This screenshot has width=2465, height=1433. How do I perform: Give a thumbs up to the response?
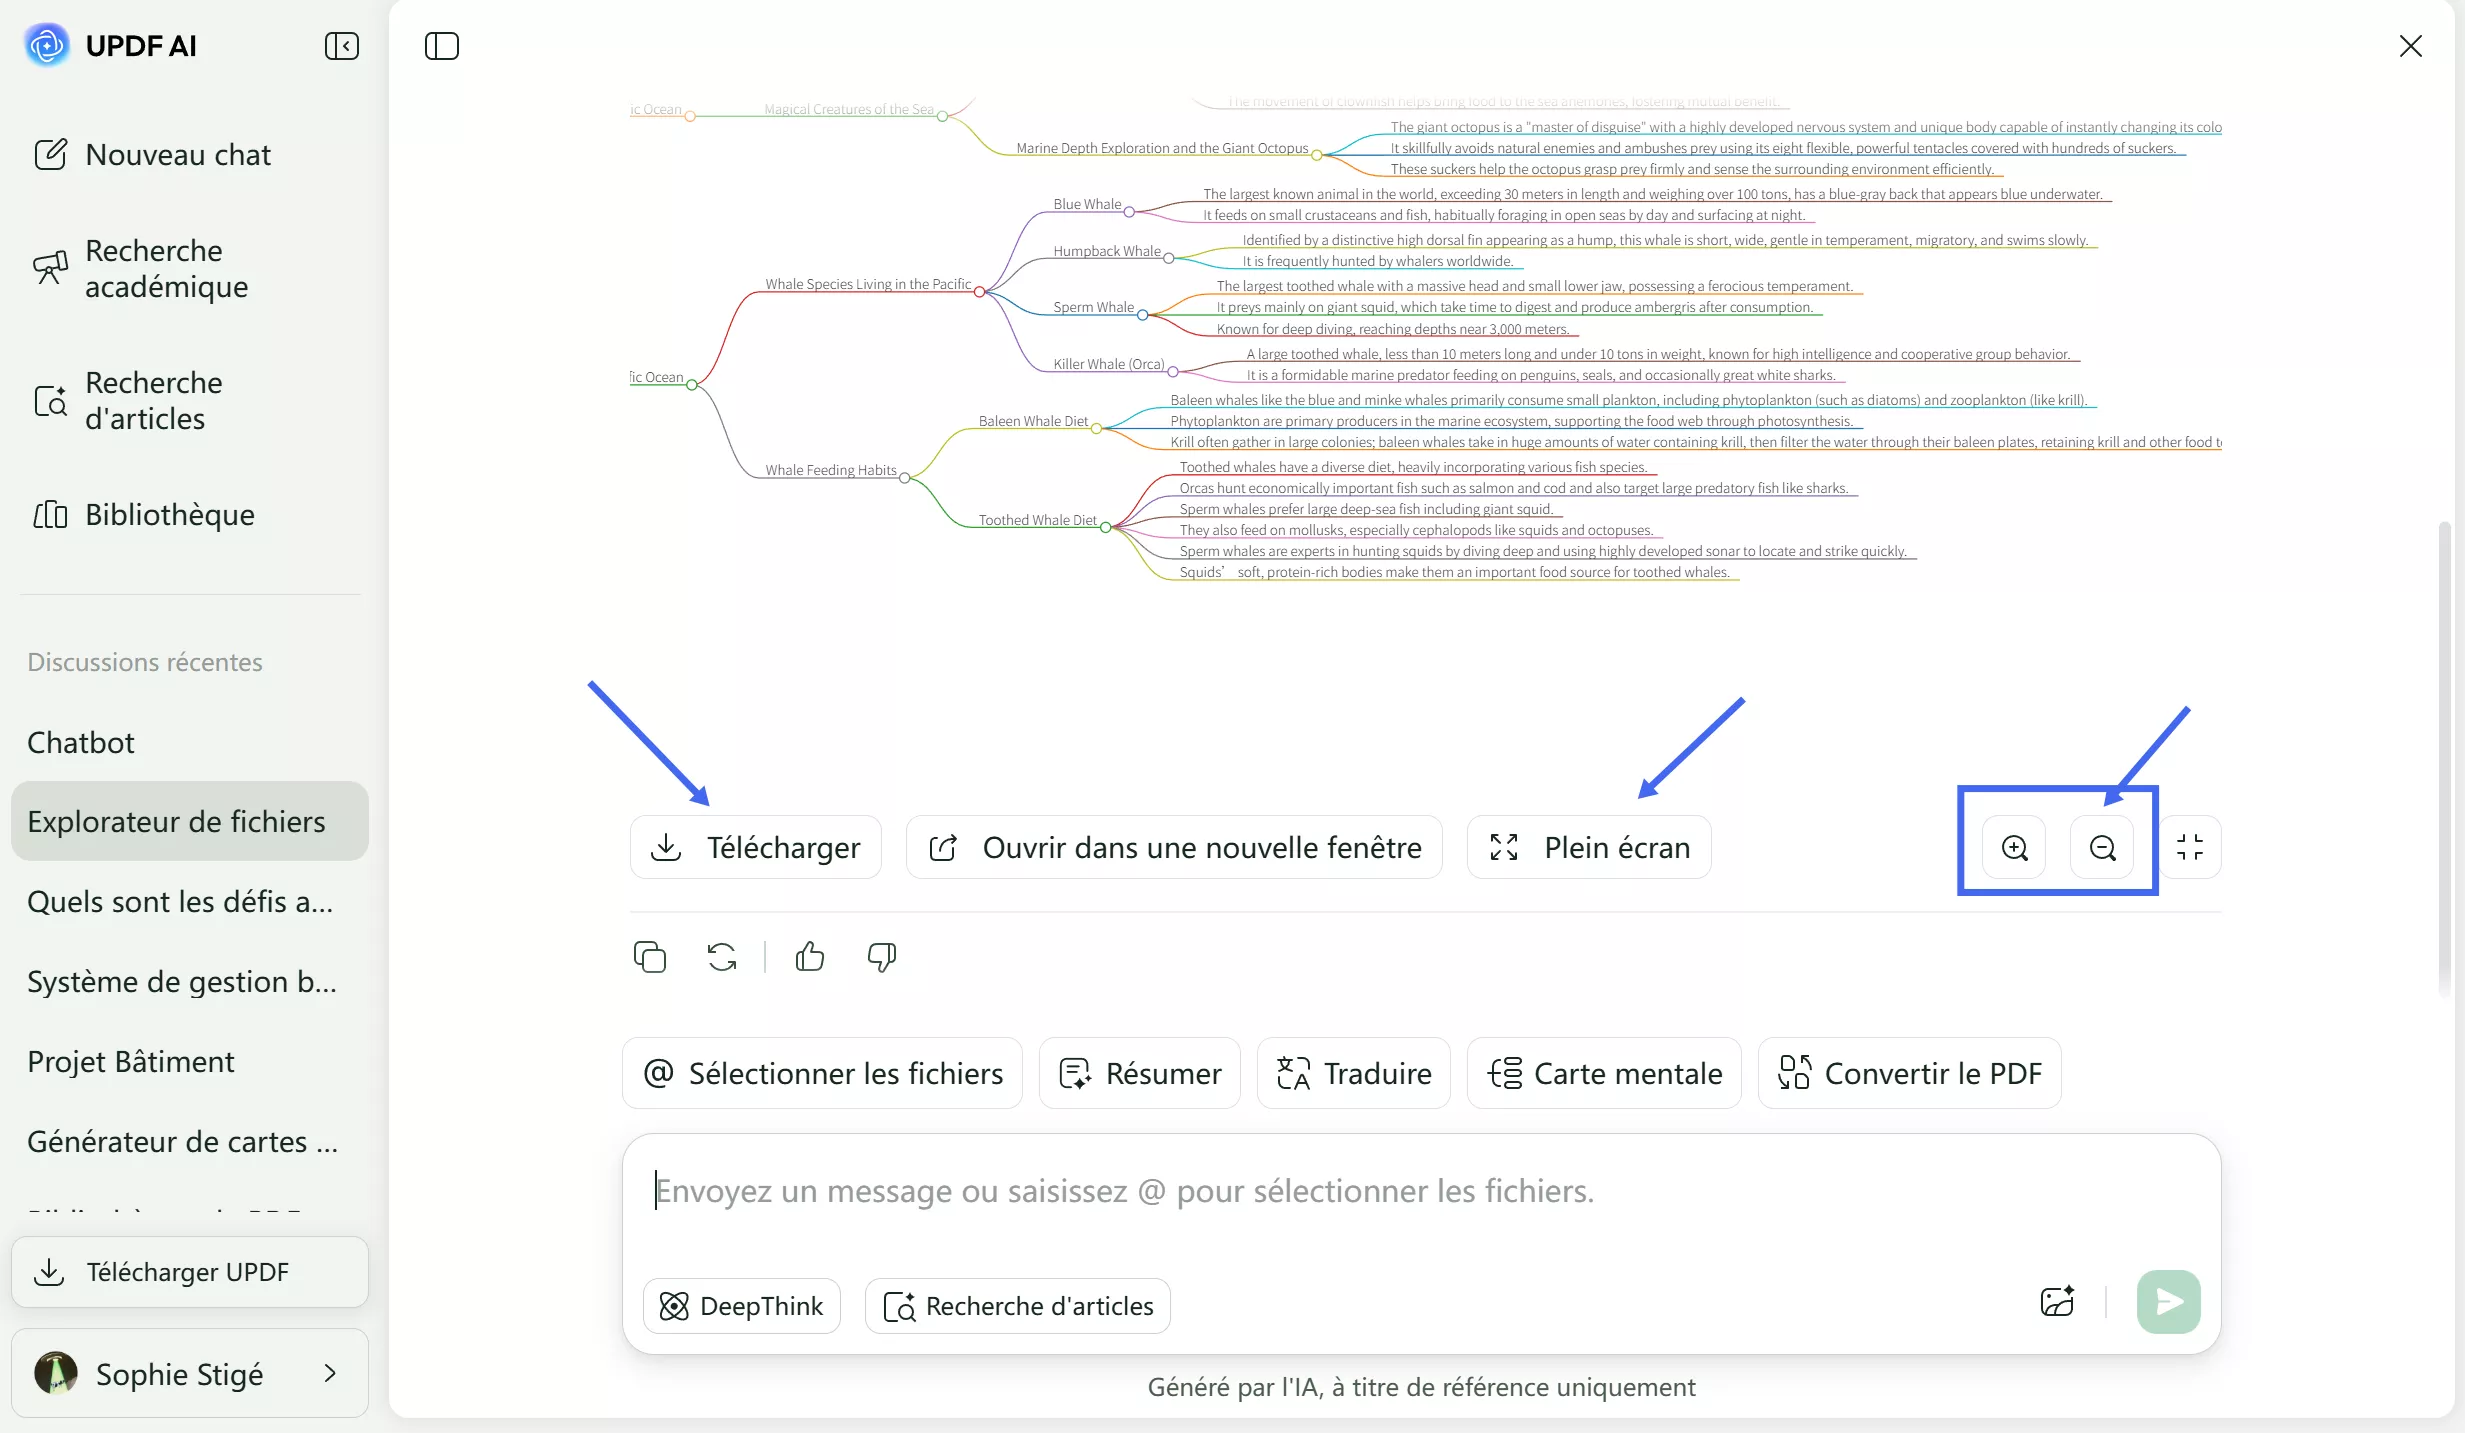(810, 956)
